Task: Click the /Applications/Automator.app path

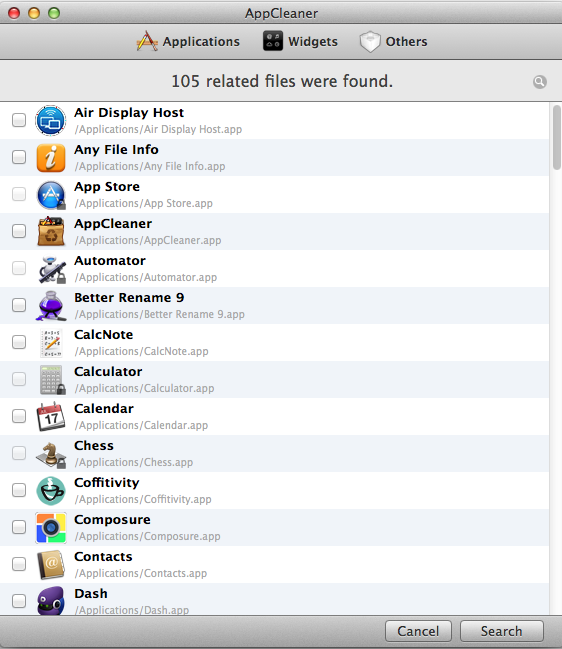Action: [x=146, y=277]
